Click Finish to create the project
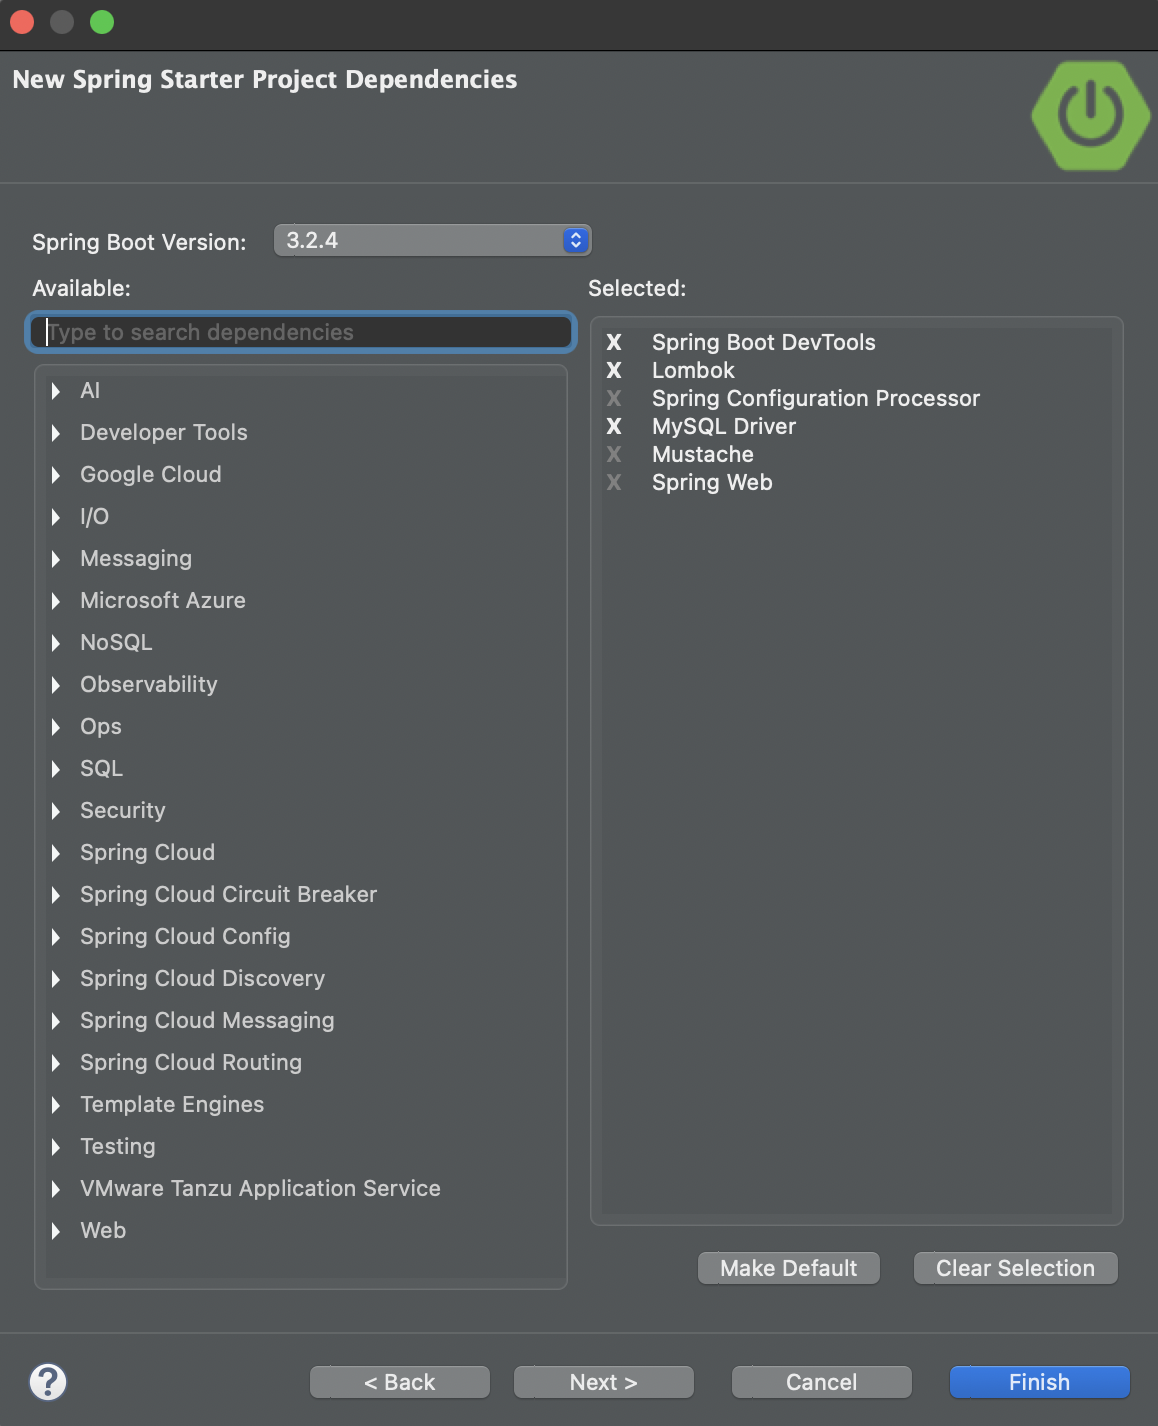1158x1426 pixels. 1040,1382
